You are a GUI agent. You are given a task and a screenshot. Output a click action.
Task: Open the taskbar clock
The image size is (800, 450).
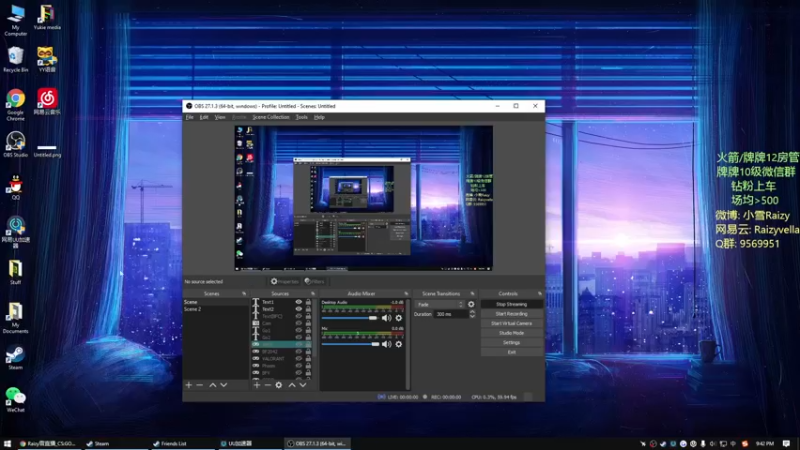764,444
